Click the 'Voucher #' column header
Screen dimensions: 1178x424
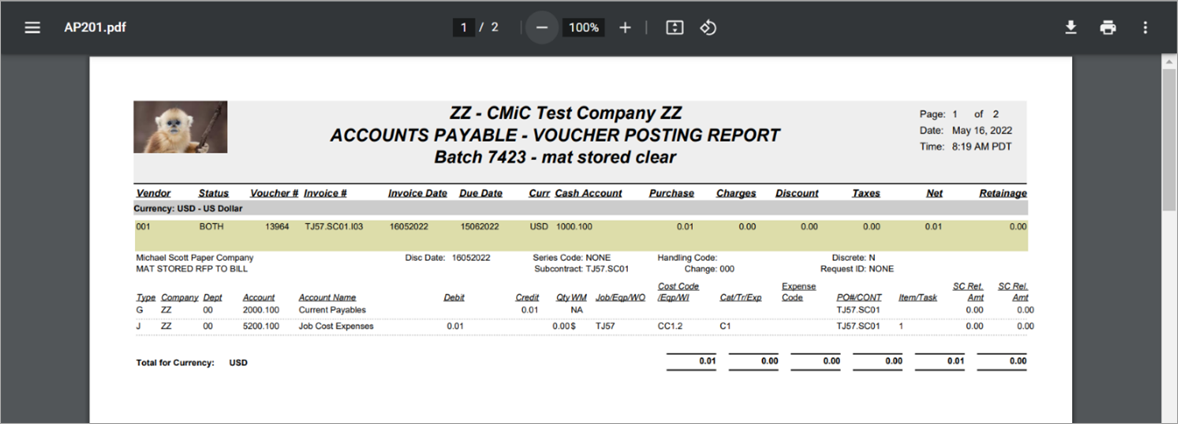coord(274,193)
